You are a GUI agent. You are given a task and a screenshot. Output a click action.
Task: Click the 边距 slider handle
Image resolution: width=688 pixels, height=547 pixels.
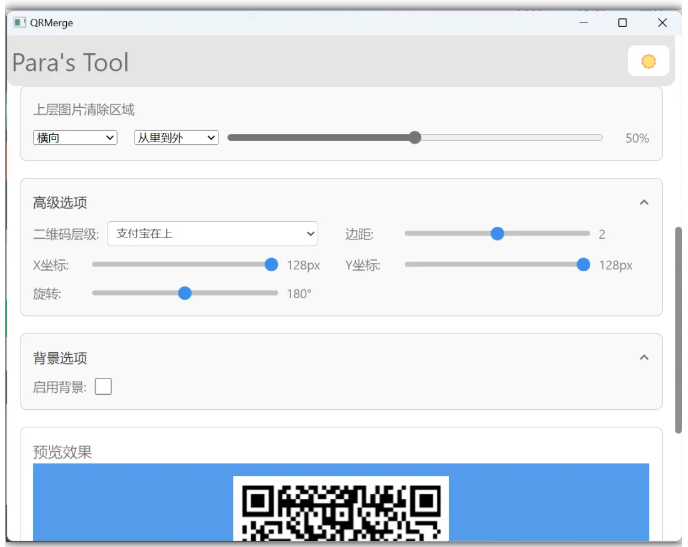pyautogui.click(x=497, y=233)
